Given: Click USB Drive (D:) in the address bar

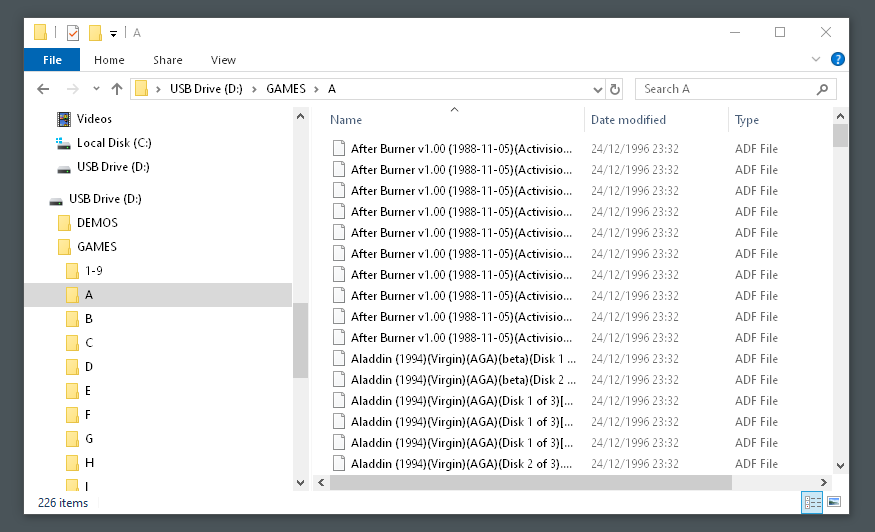Looking at the screenshot, I should tap(206, 89).
